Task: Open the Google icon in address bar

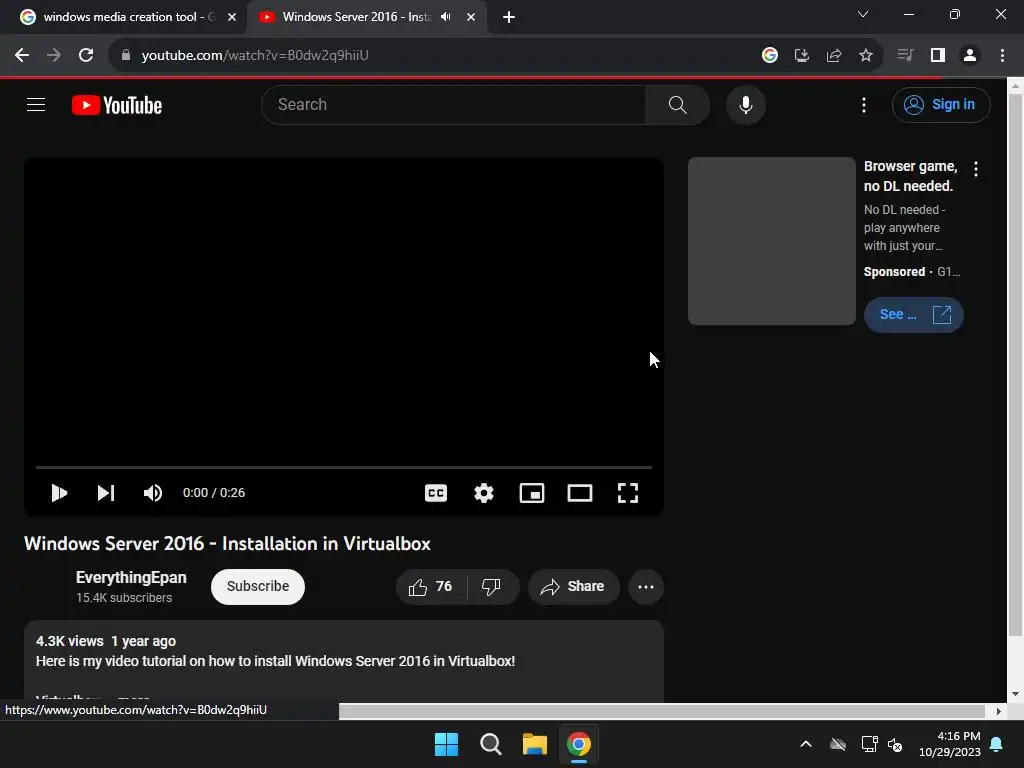Action: [769, 56]
